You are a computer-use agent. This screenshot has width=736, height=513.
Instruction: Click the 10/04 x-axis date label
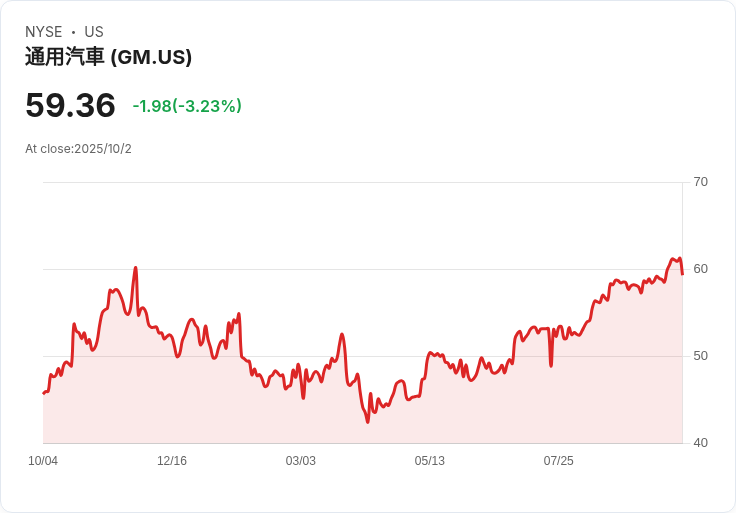(43, 461)
